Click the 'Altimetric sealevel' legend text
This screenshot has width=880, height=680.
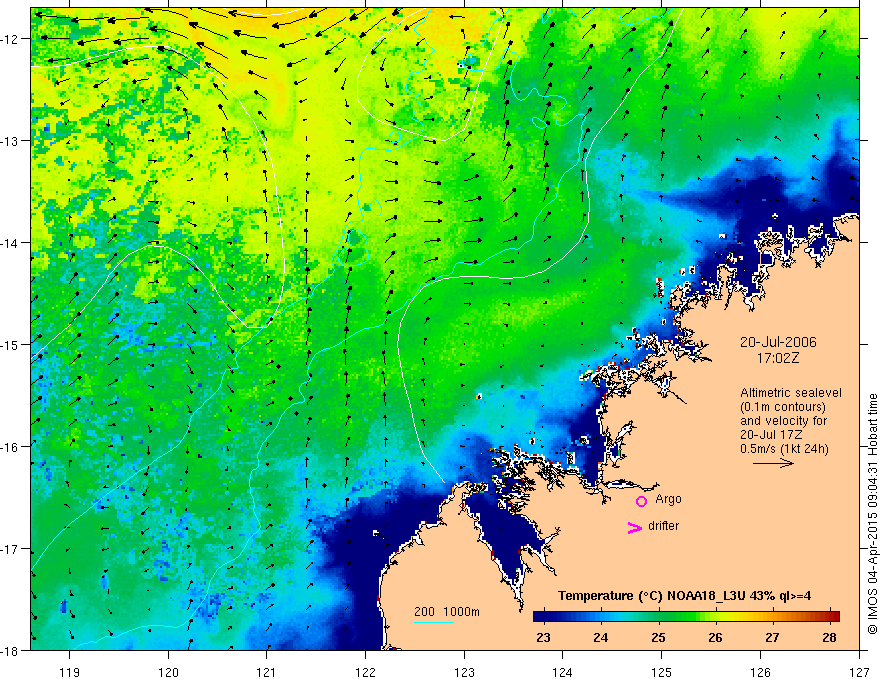click(791, 393)
